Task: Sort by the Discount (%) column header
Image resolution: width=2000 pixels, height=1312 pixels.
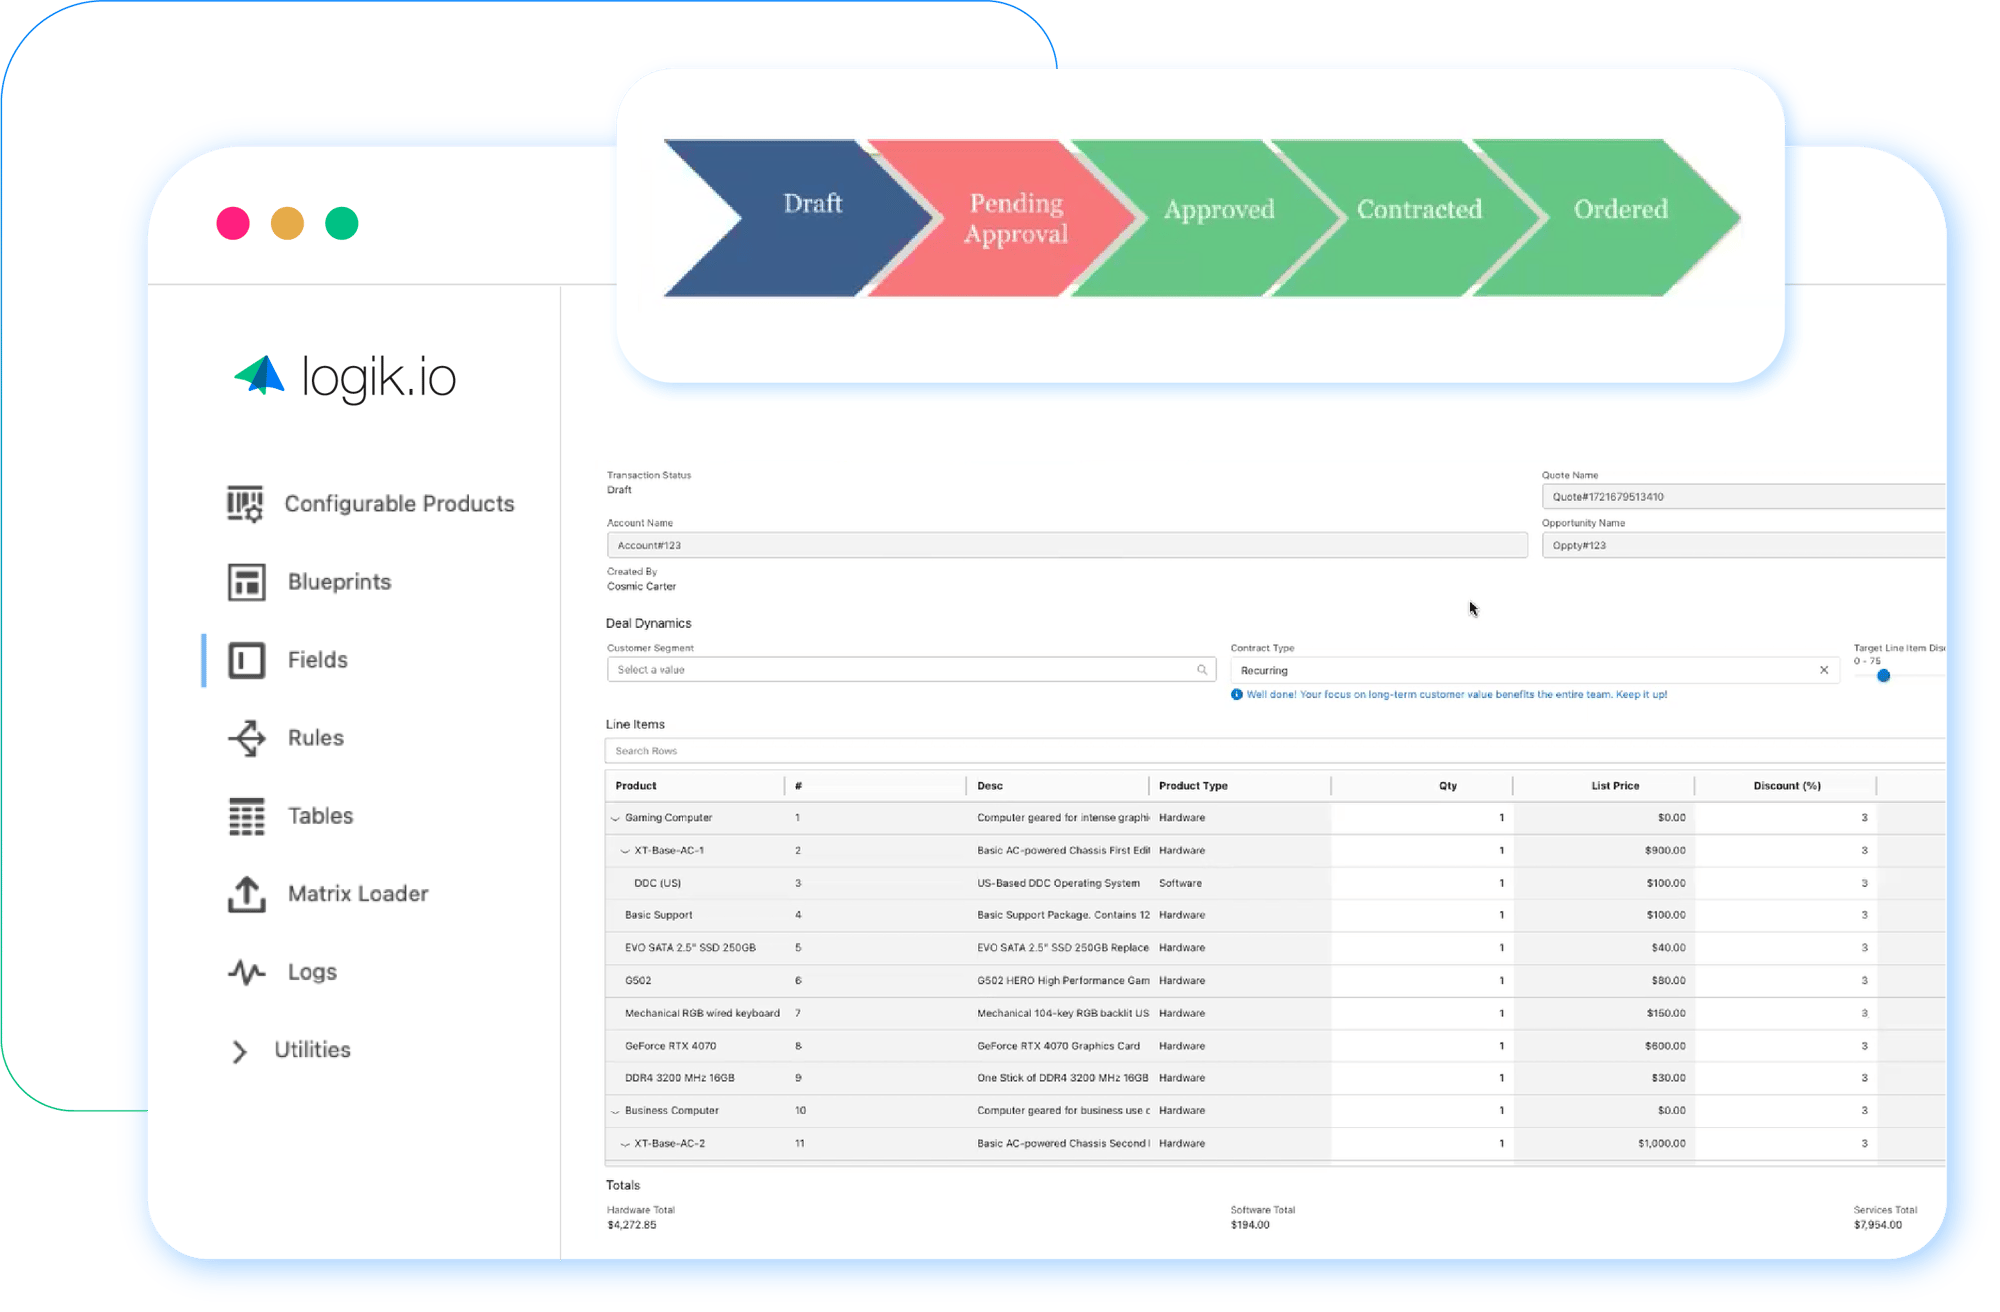Action: tap(1786, 786)
